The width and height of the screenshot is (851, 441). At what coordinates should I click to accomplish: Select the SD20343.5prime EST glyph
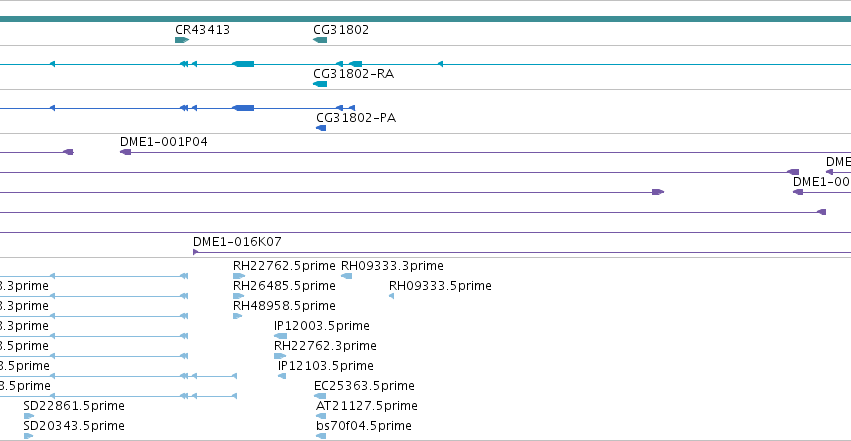(28, 437)
